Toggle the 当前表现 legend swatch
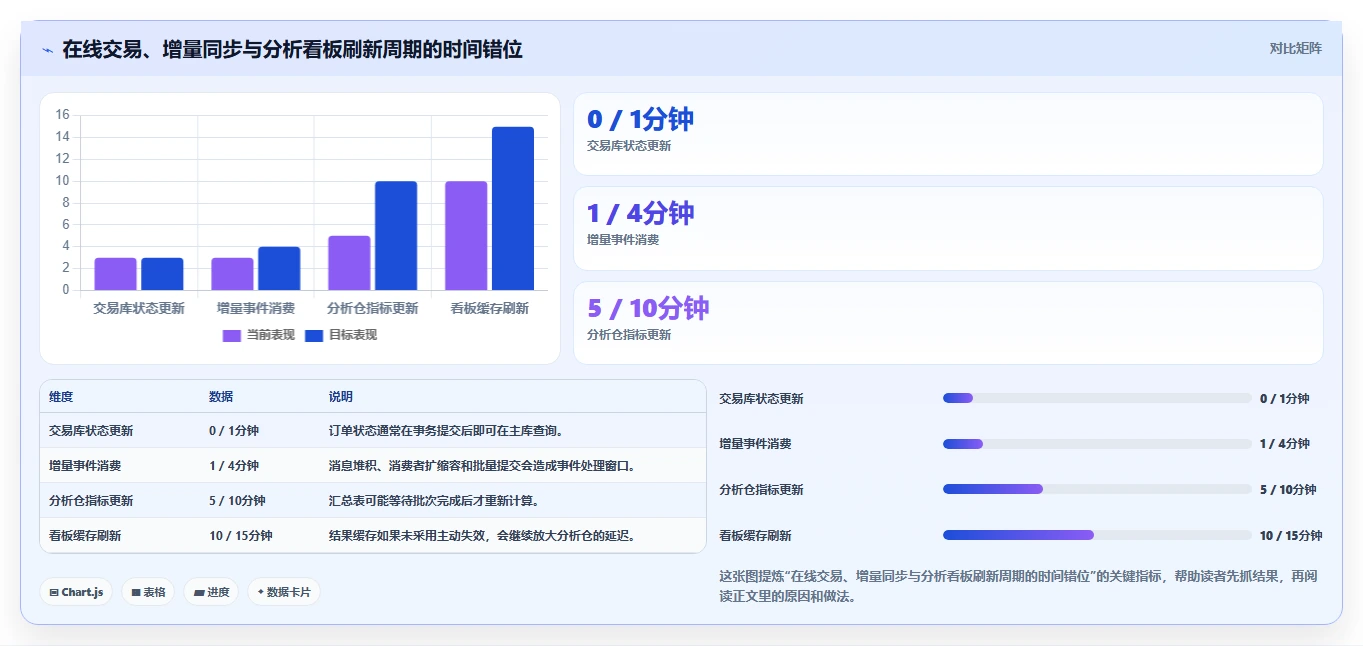Screen dimensions: 1363x646 (x=231, y=335)
